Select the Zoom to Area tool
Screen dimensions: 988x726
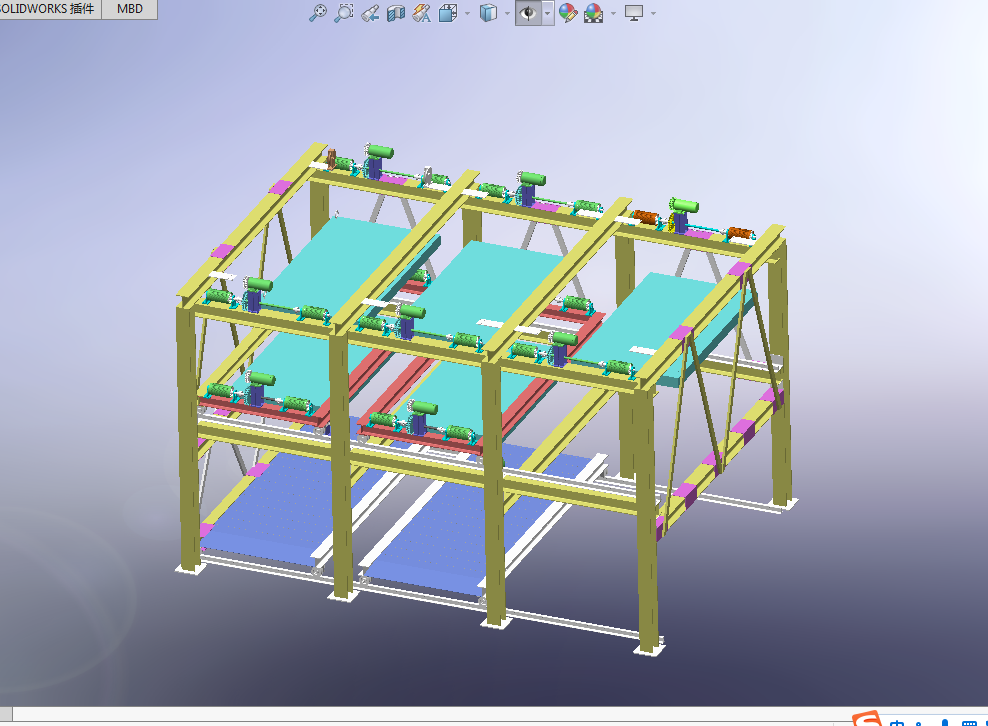coord(343,13)
